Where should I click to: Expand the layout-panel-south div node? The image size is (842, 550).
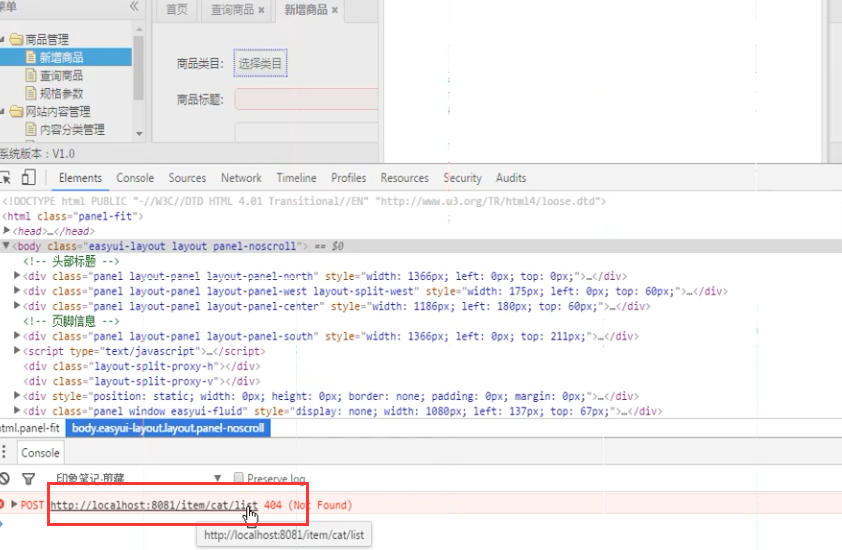point(17,336)
